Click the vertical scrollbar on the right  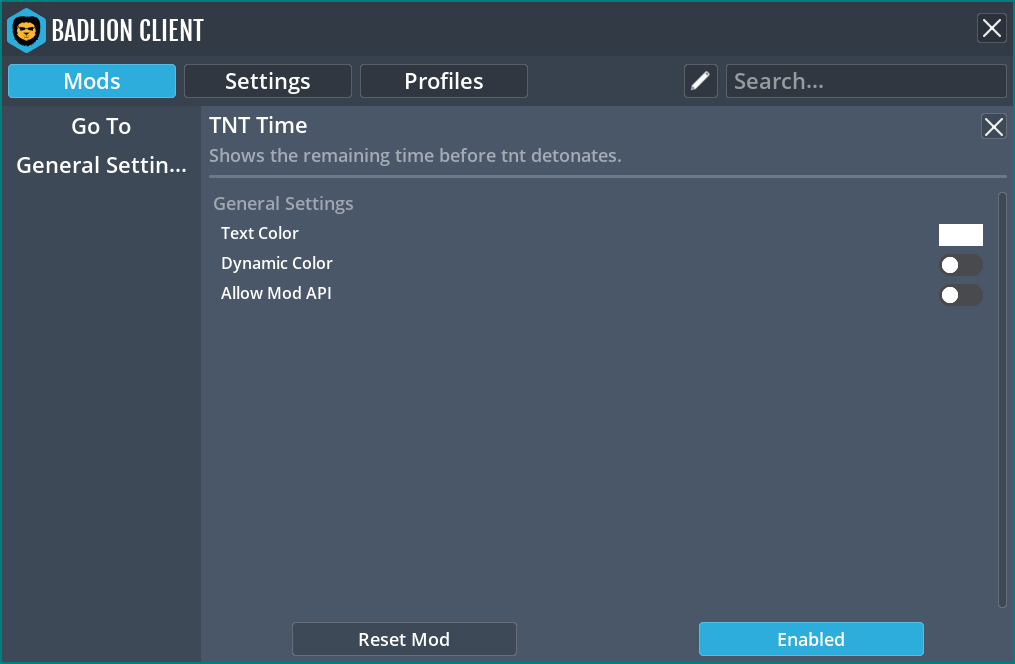(1000, 400)
